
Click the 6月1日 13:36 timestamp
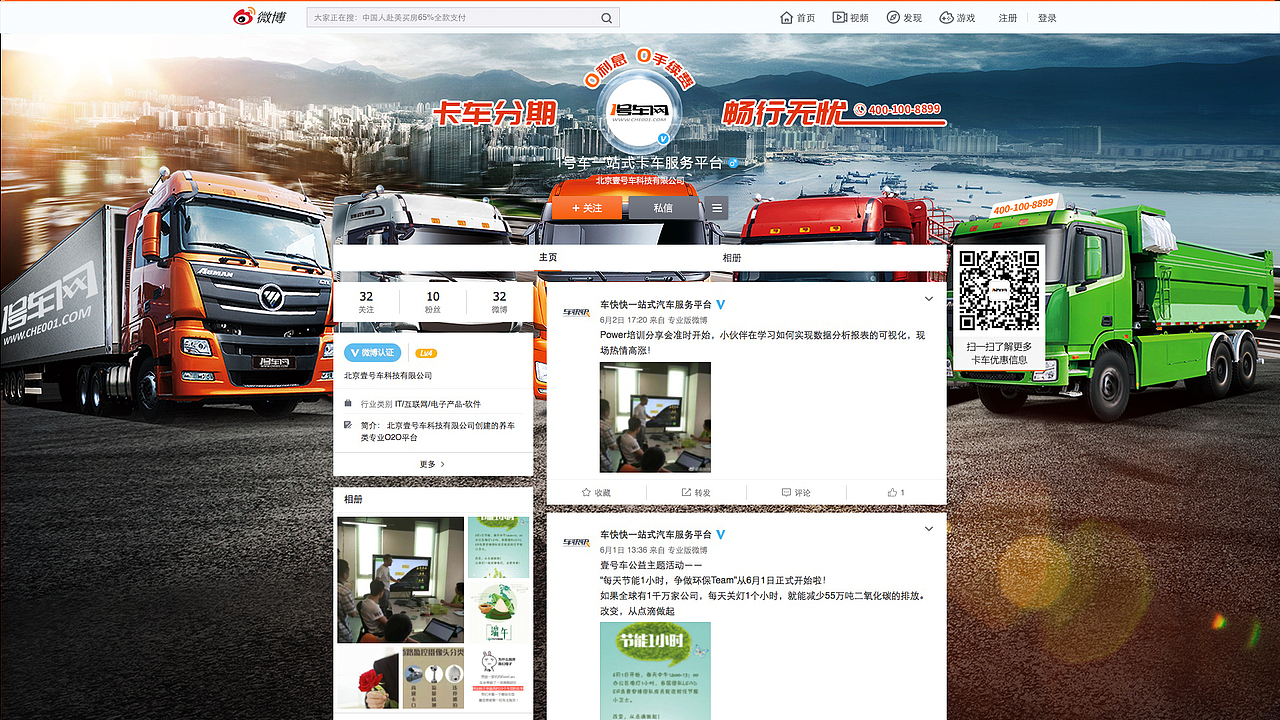(x=623, y=550)
